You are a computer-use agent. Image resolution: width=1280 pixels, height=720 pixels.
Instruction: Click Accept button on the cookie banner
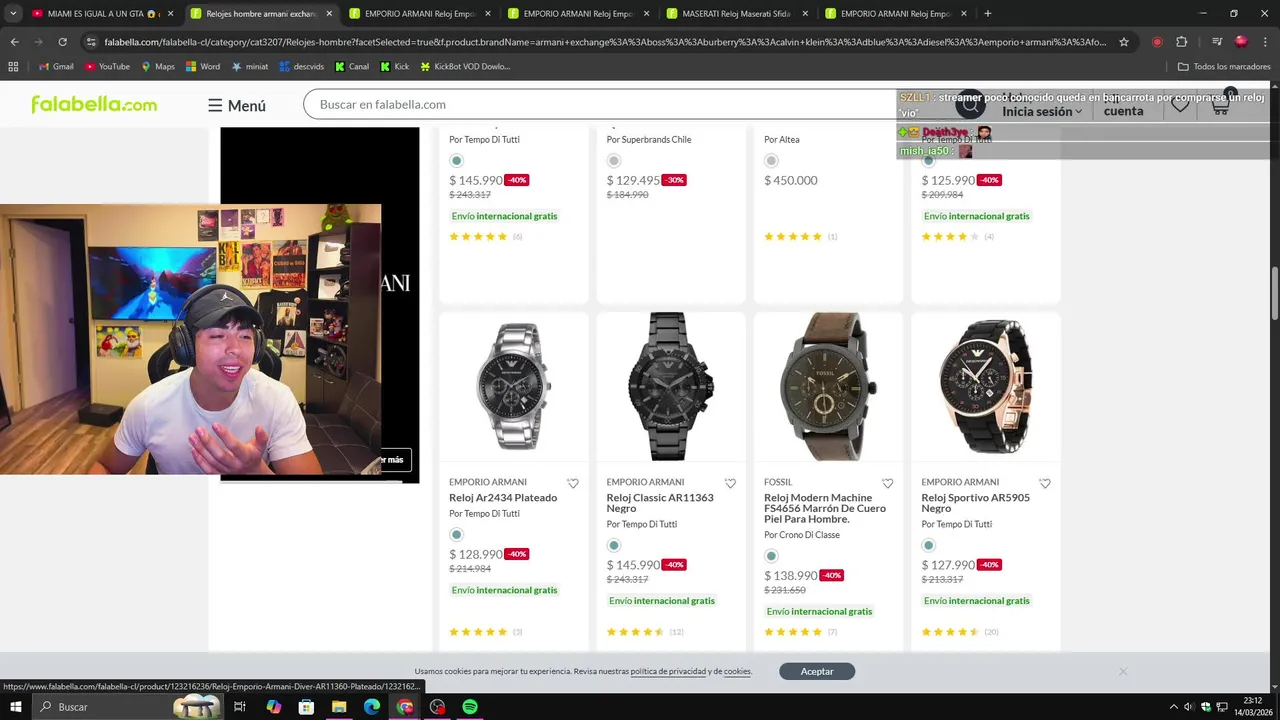tap(817, 671)
